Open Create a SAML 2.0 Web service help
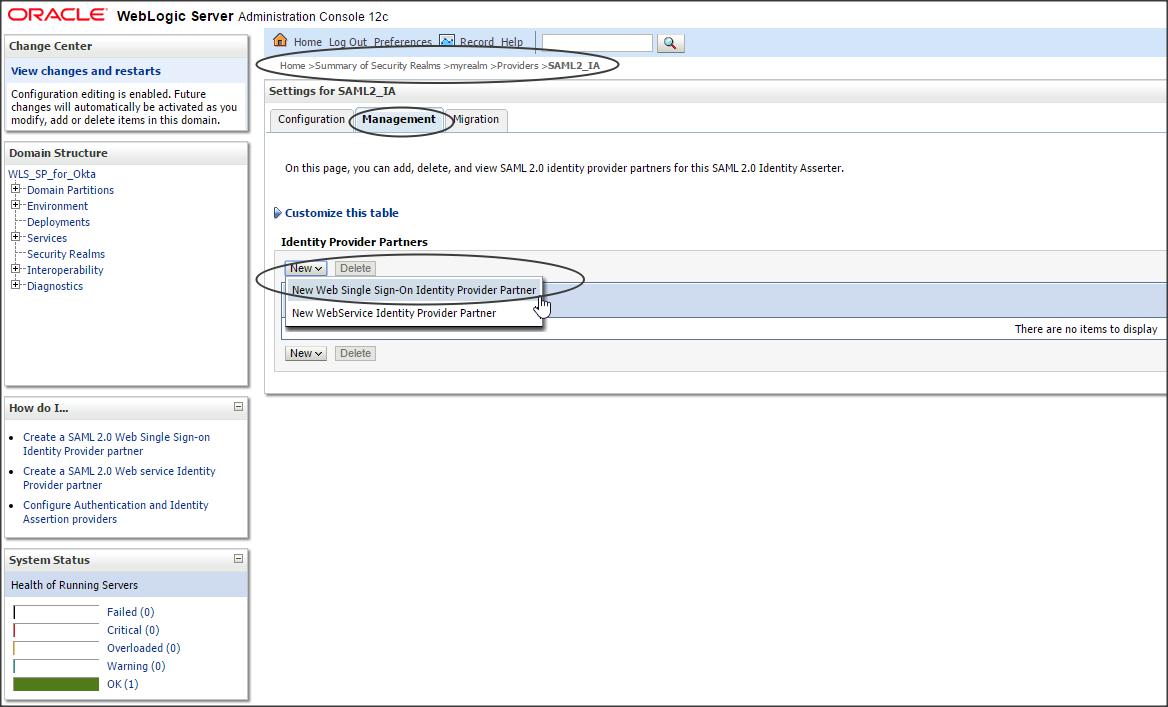Viewport: 1168px width, 707px height. pyautogui.click(x=119, y=478)
